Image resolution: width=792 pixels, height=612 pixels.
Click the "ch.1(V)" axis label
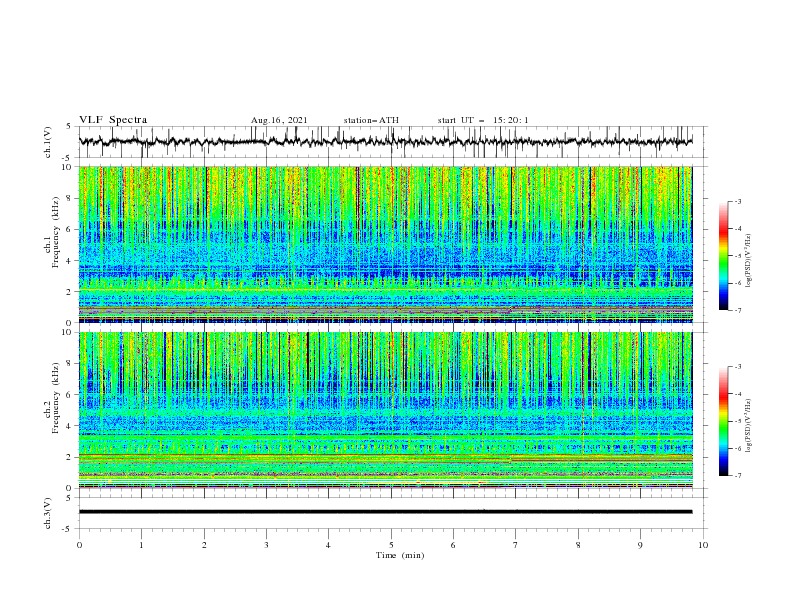(48, 142)
